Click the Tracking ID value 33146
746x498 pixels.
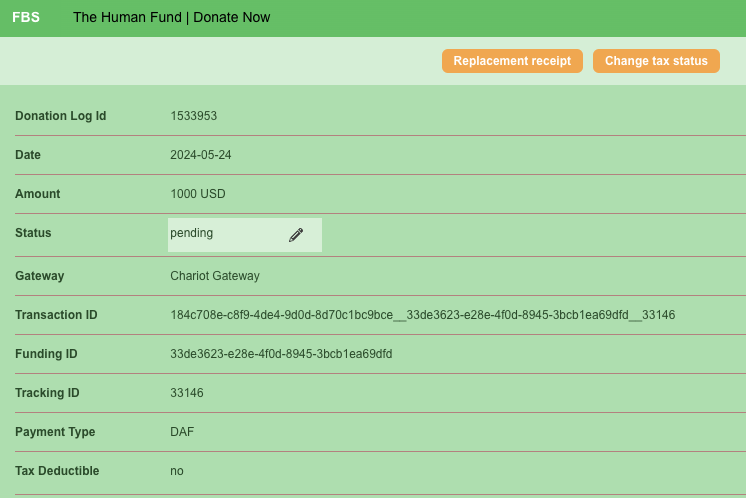click(187, 393)
